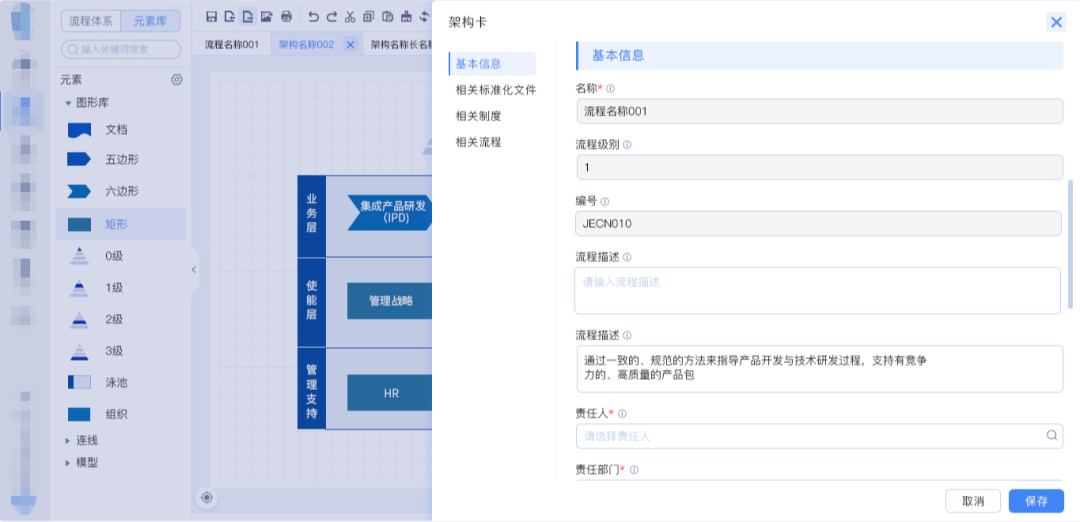
Task: Switch to the 流程体系 toggle
Action: [x=91, y=21]
